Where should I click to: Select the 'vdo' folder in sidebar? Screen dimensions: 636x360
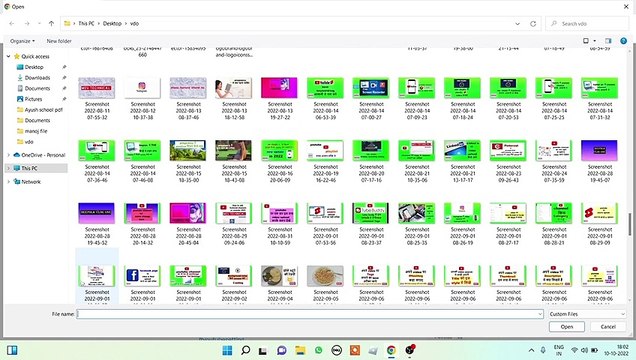pos(29,141)
